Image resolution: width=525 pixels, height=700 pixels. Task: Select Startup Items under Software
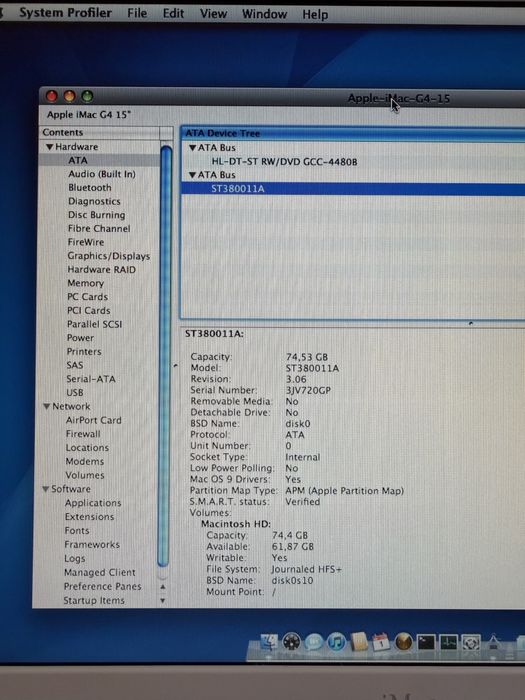tap(94, 600)
